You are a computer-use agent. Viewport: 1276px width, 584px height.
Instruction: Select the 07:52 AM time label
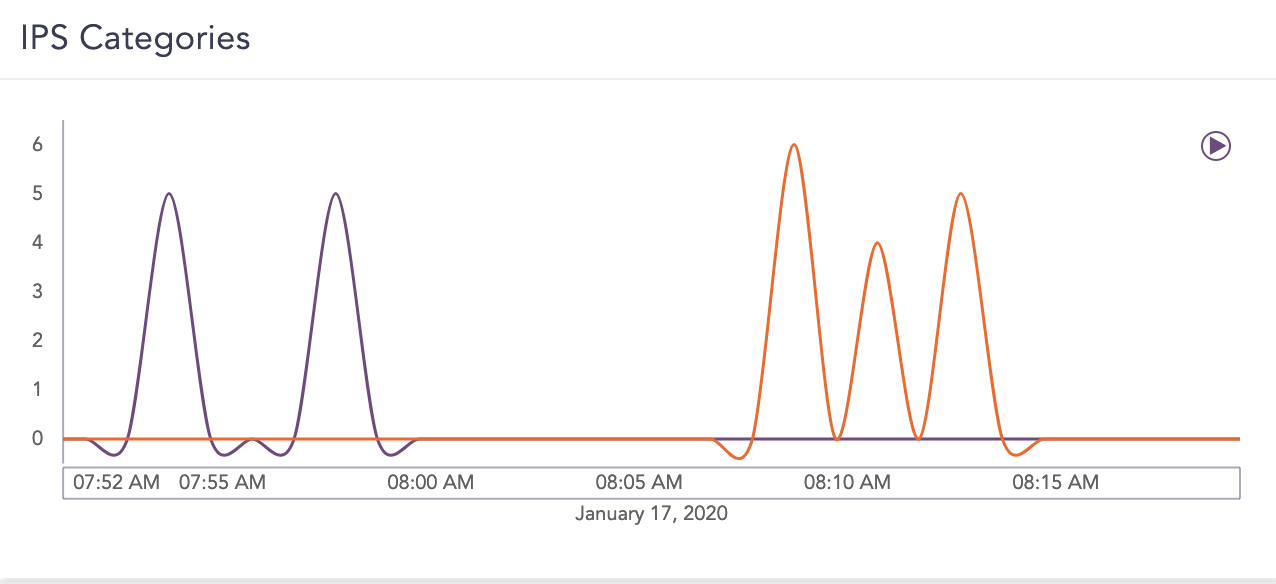(x=116, y=482)
